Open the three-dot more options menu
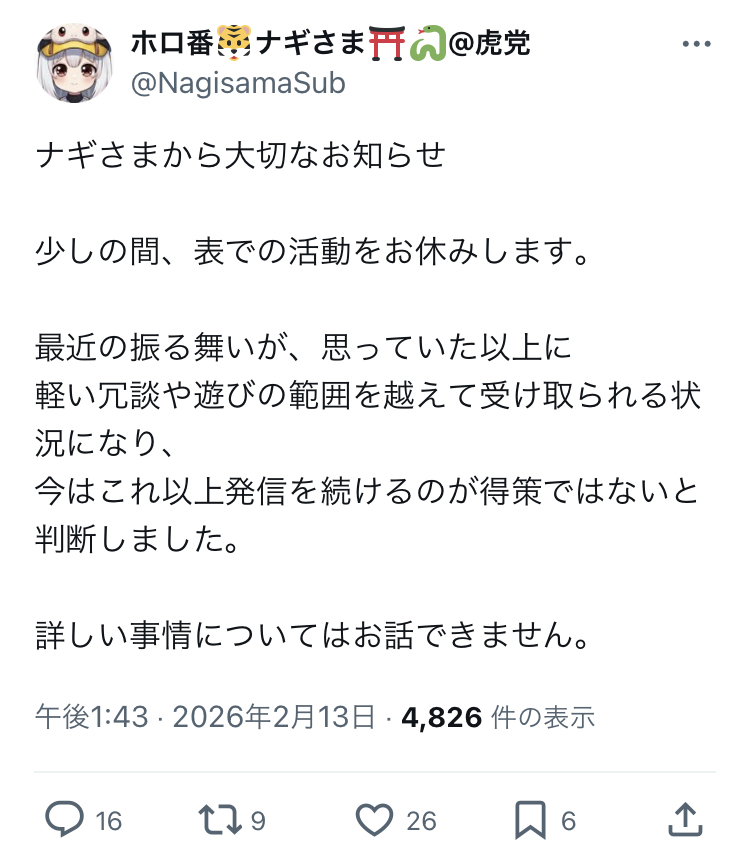The image size is (750, 862). (695, 45)
